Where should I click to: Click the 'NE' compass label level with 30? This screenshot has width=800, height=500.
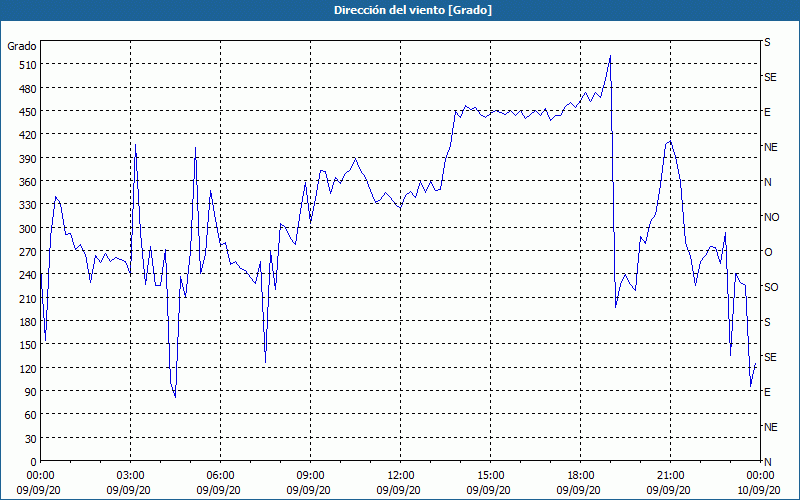click(x=770, y=427)
